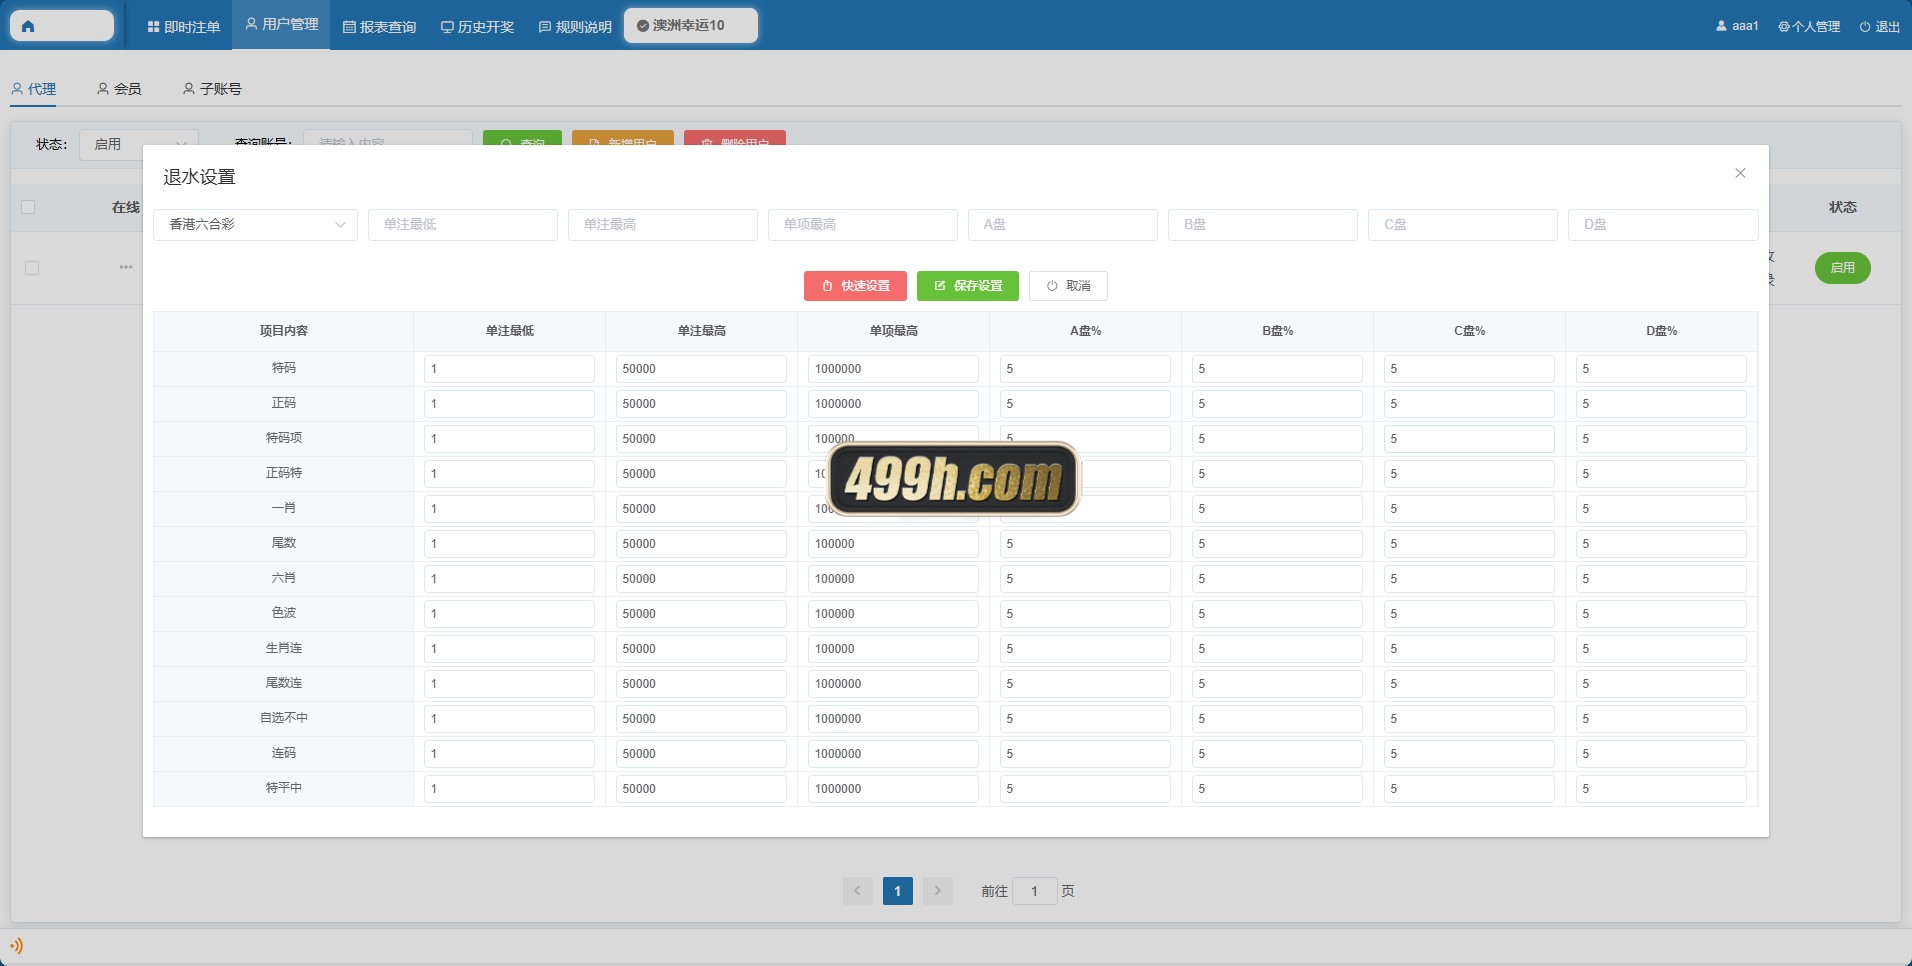Click 连码 C盘% field
The height and width of the screenshot is (966, 1912).
coord(1469,754)
